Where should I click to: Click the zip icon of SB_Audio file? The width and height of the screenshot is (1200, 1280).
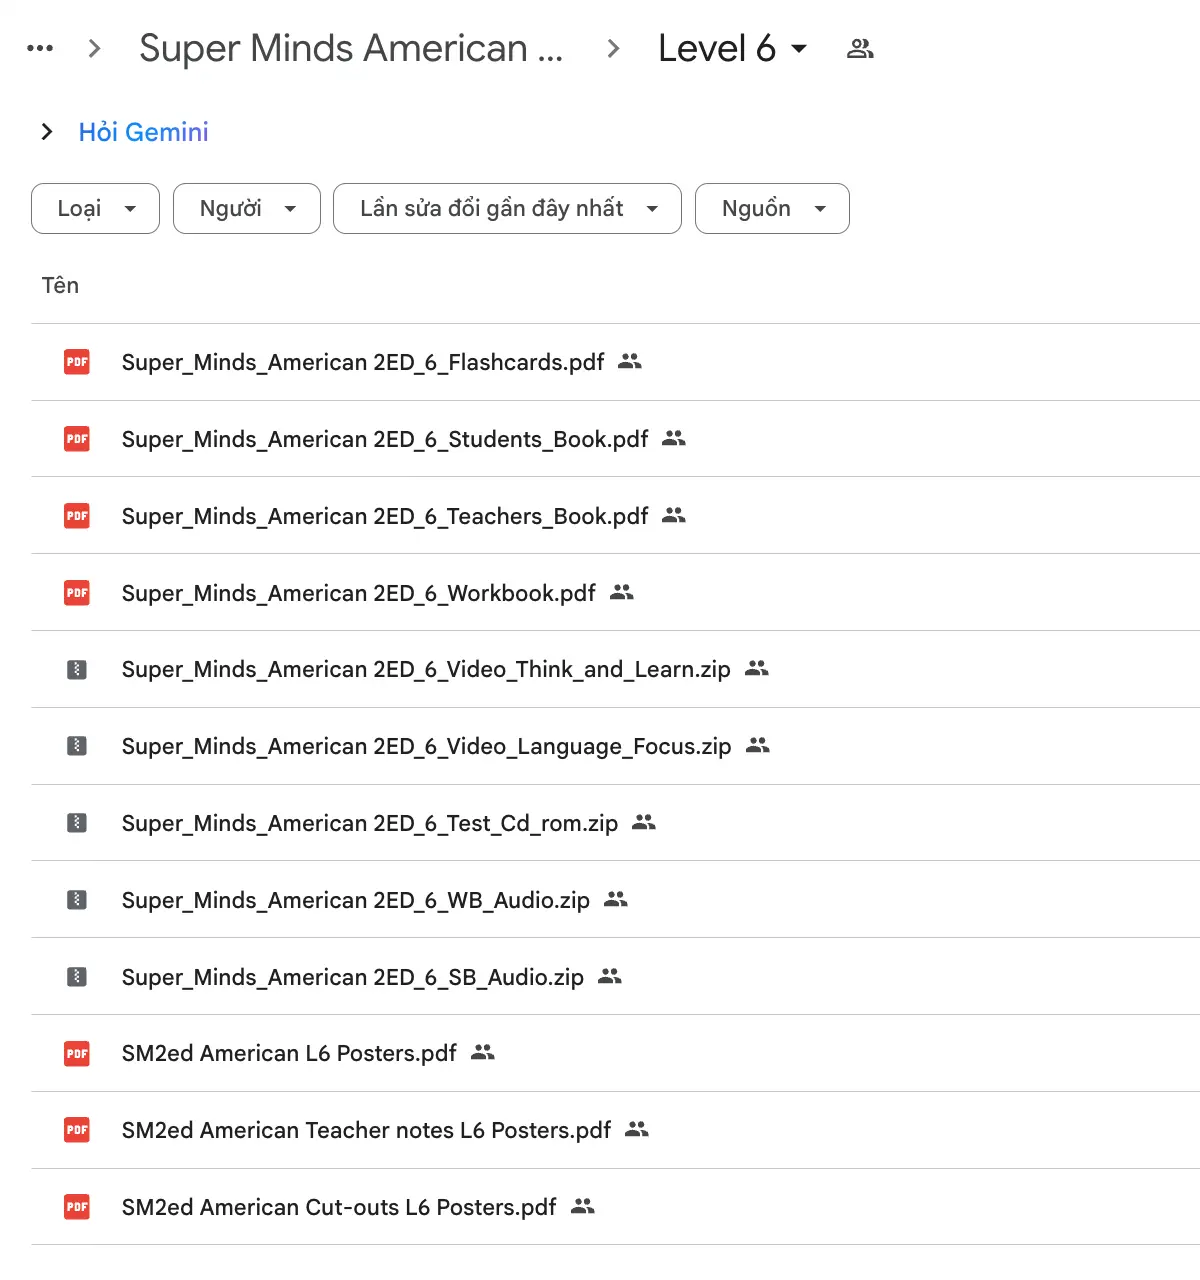[x=77, y=977]
